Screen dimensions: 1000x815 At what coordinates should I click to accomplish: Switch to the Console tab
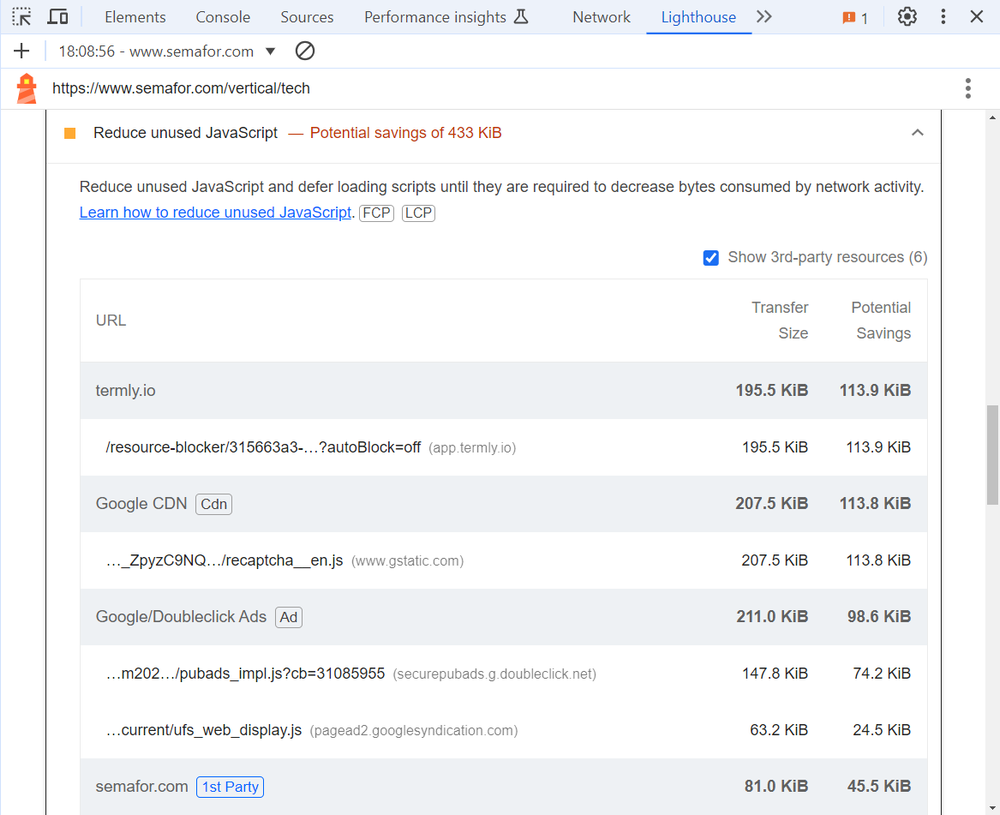[223, 17]
